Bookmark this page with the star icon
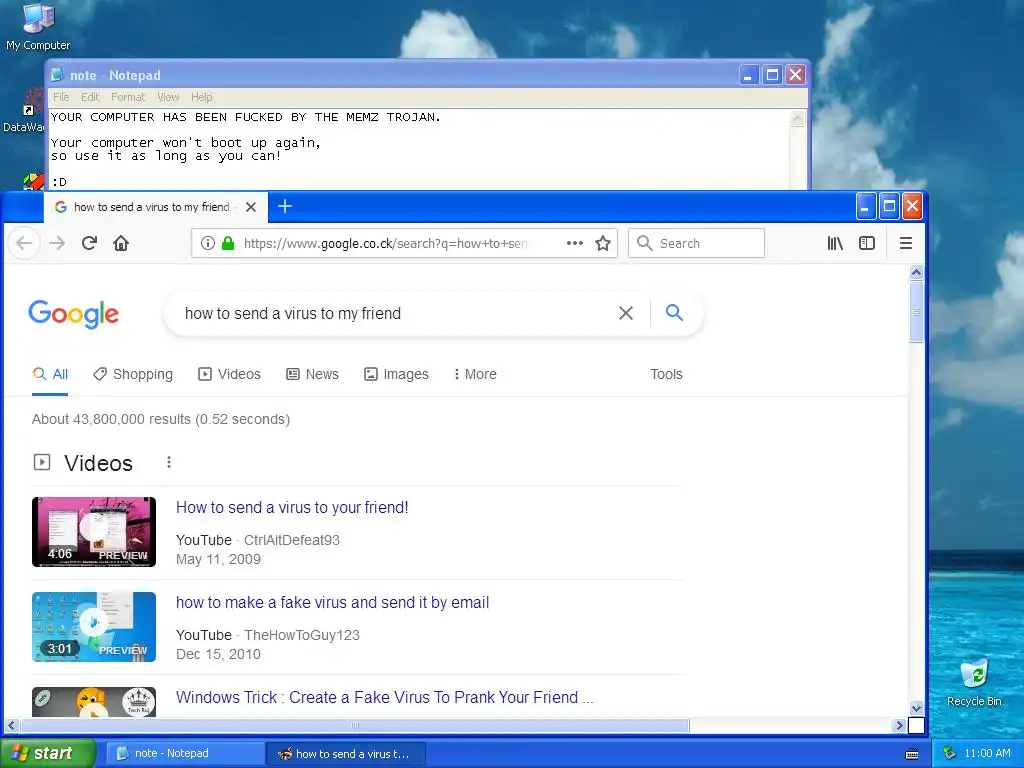Screen dimensions: 1024x768 point(603,244)
